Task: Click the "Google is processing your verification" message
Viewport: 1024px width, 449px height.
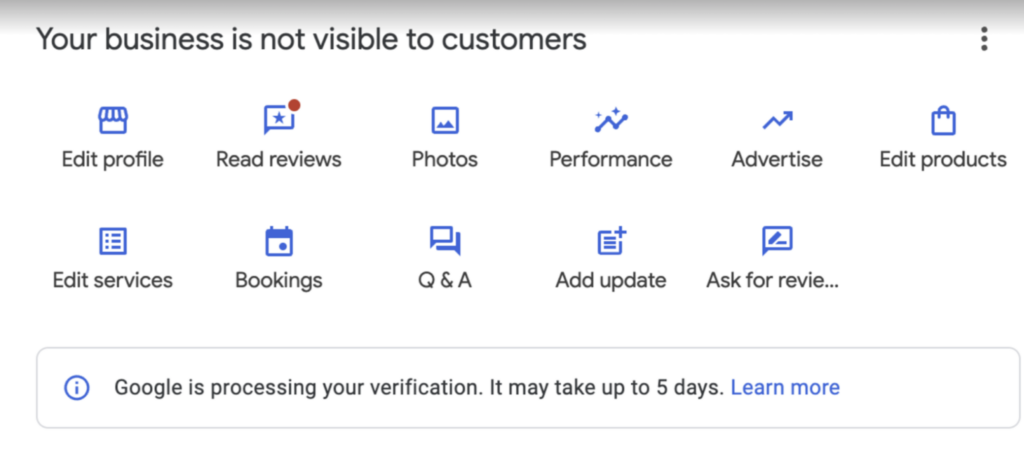Action: [418, 387]
